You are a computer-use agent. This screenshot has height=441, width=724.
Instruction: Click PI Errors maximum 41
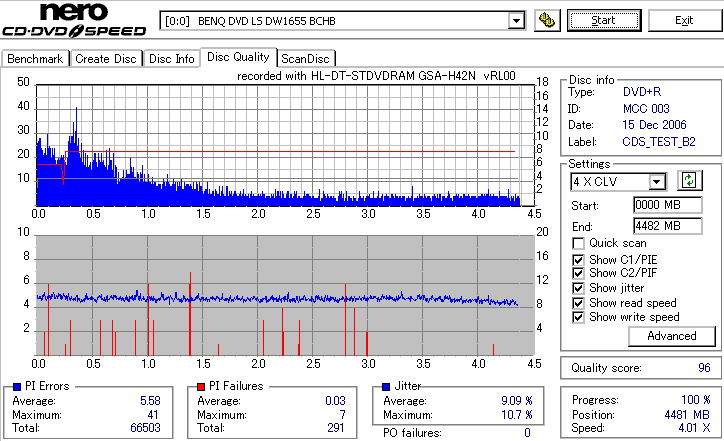click(153, 415)
